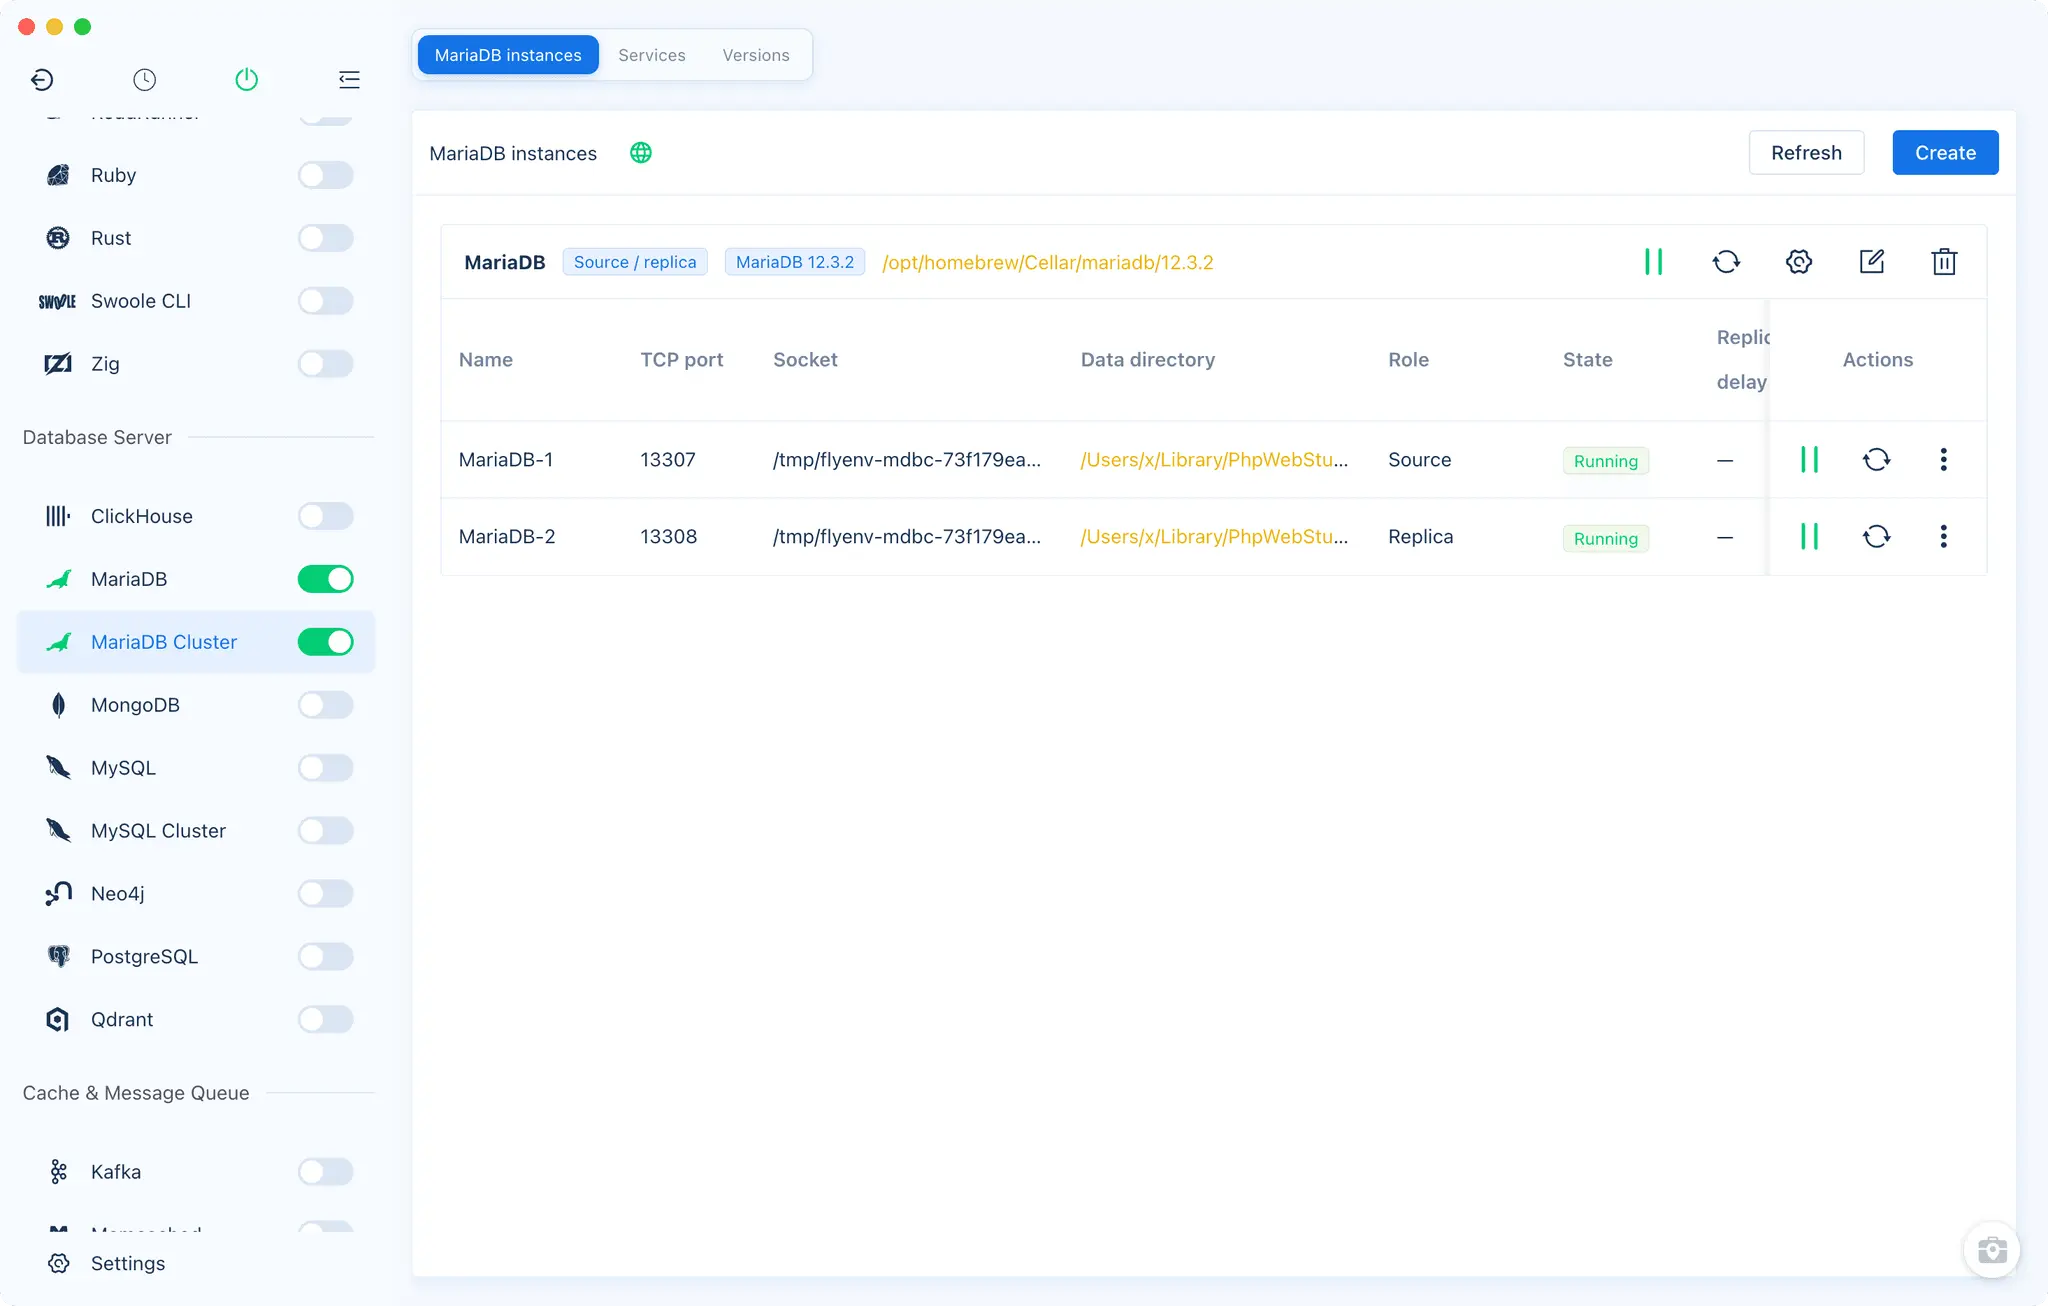2048x1306 pixels.
Task: Restart the MariaDB-1 instance
Action: [1877, 460]
